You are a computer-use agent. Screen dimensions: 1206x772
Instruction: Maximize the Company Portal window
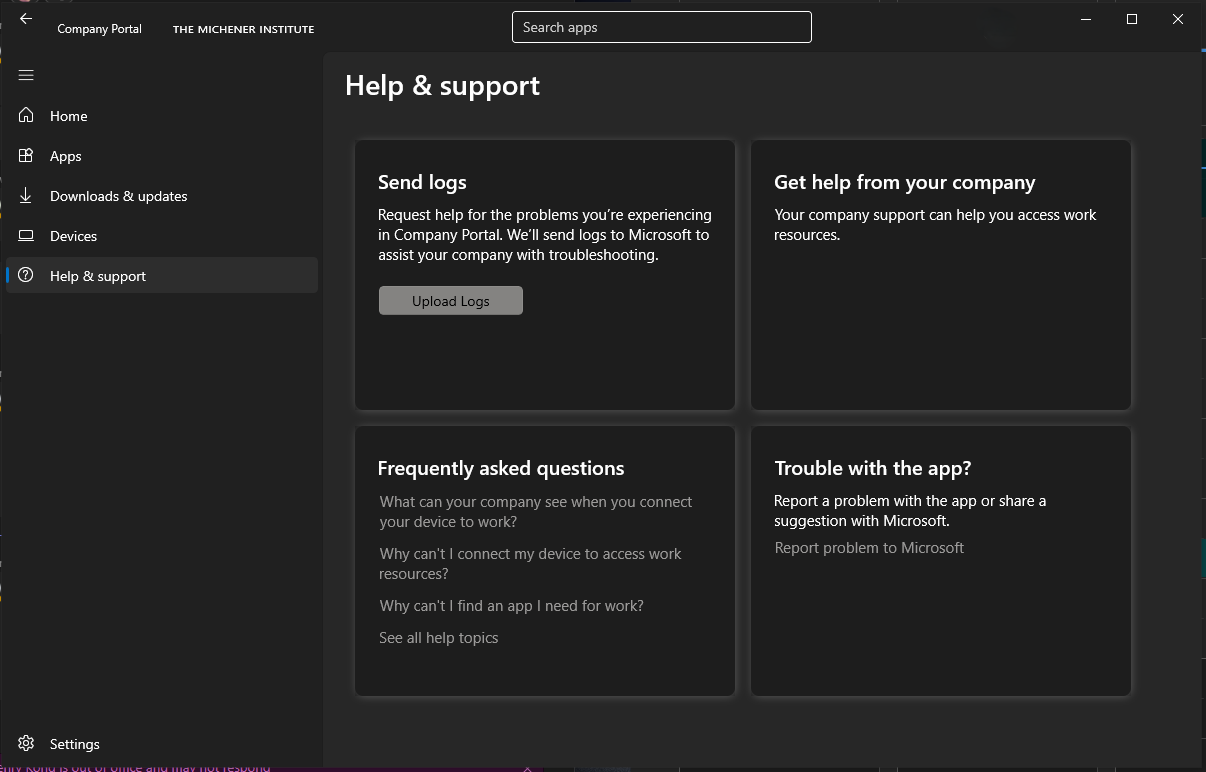[1132, 19]
